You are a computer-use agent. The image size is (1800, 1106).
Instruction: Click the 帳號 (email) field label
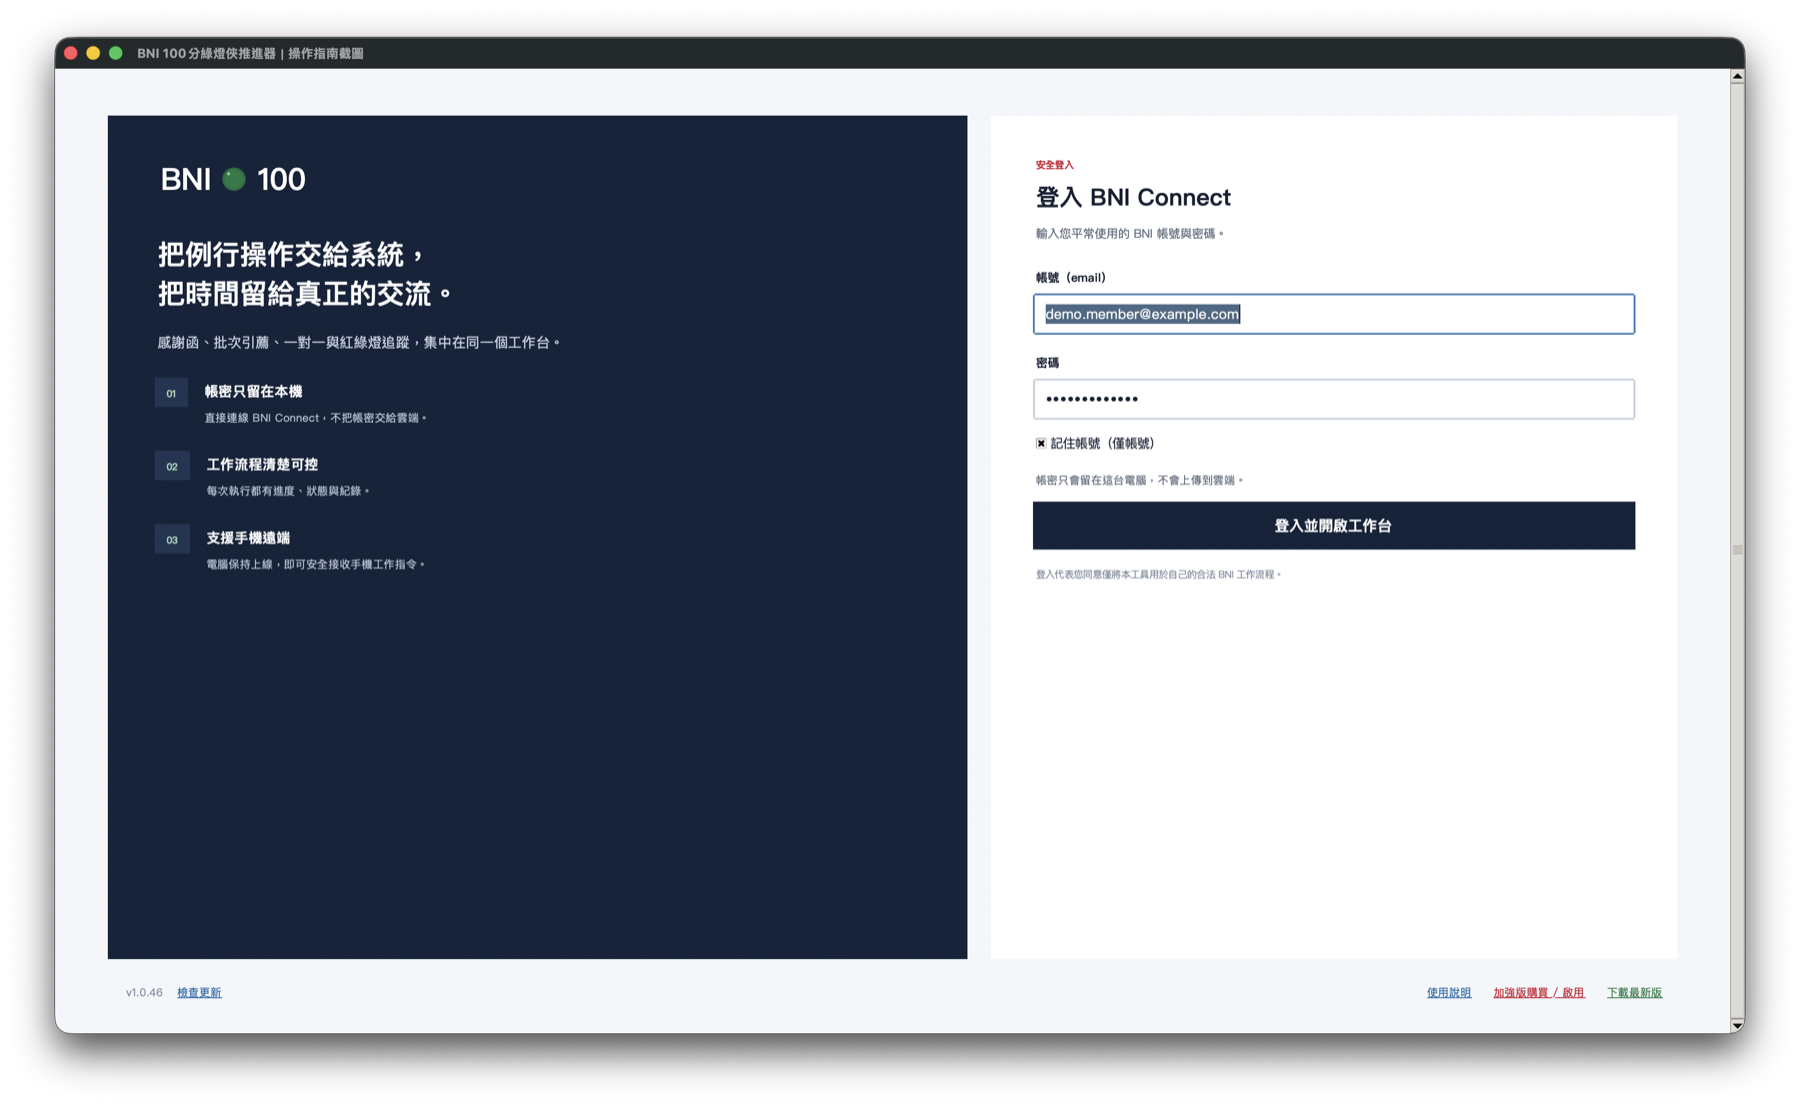1070,277
